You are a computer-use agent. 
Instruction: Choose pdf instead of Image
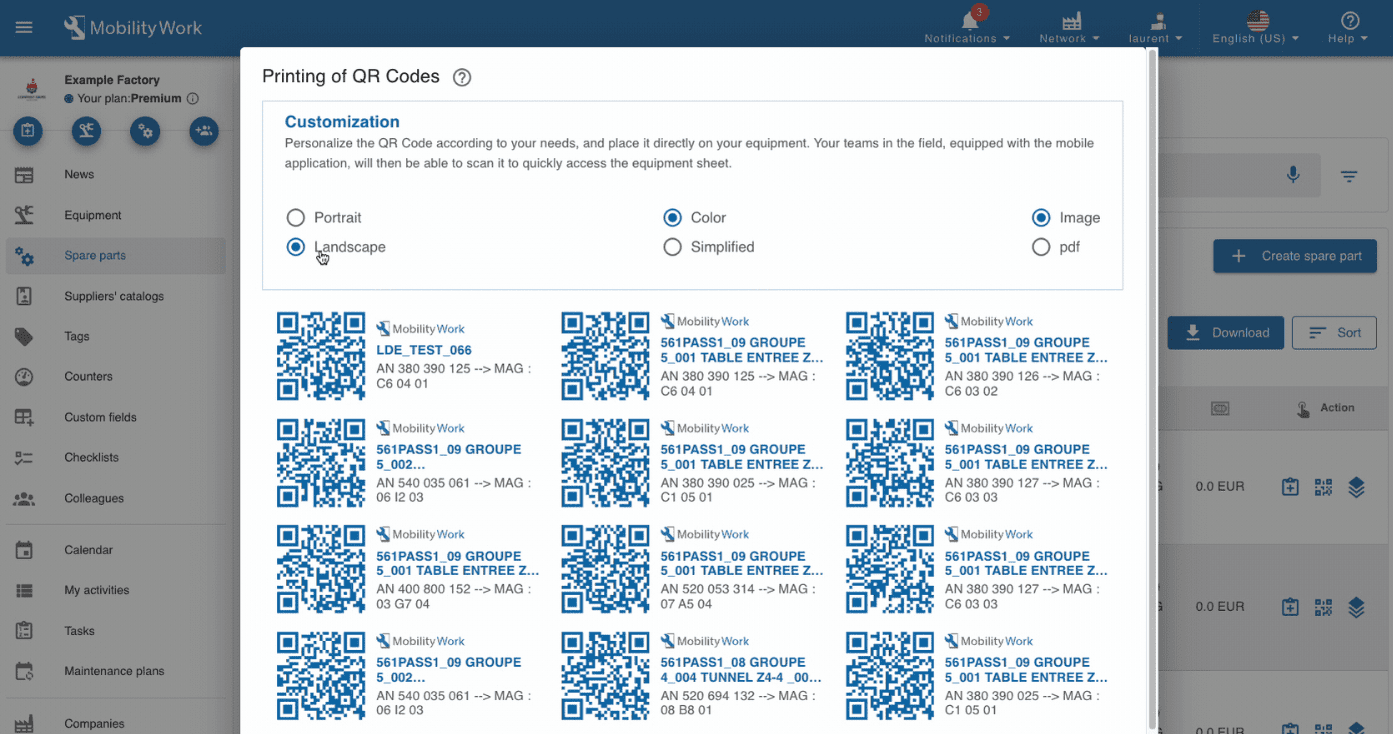click(x=1041, y=247)
